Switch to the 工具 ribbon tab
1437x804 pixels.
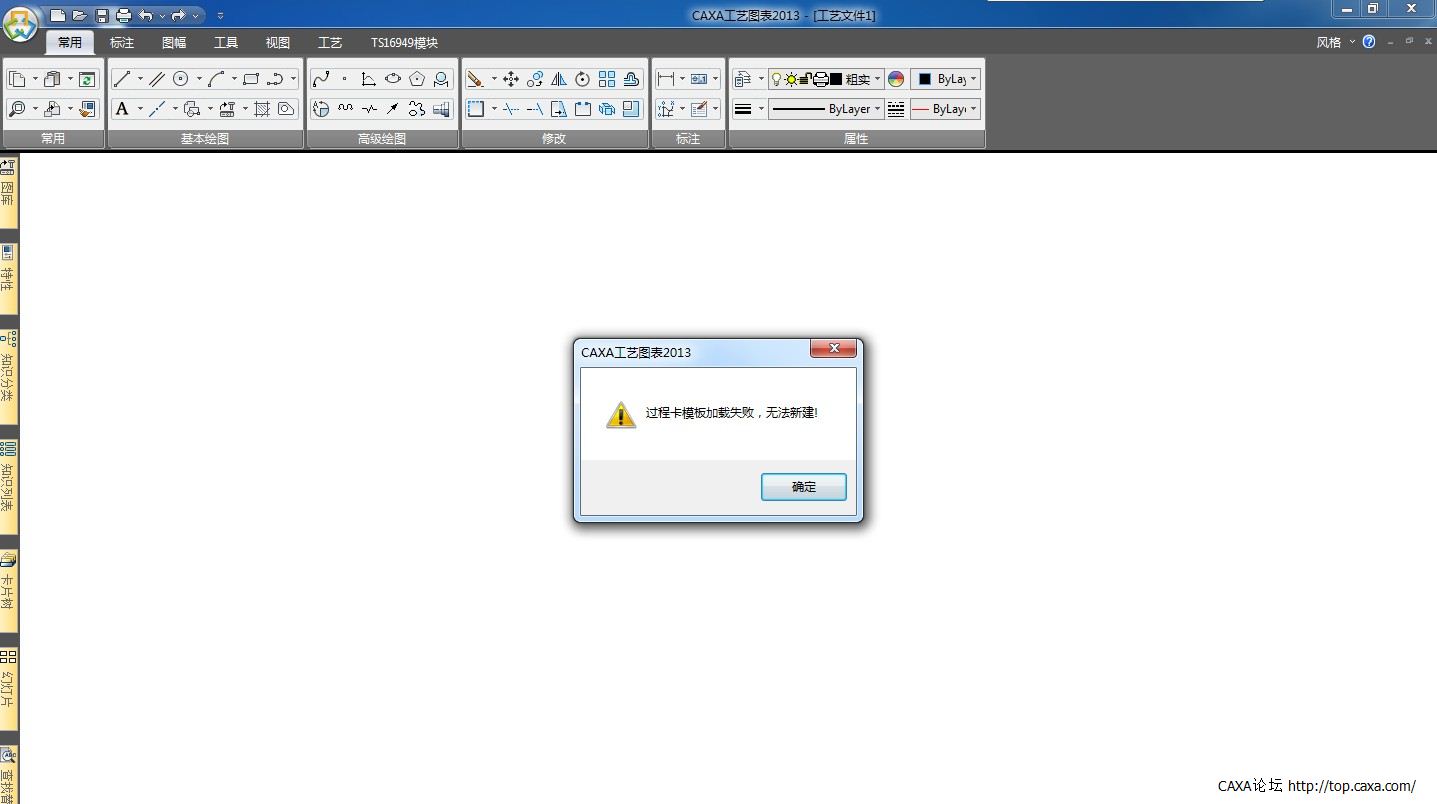226,43
